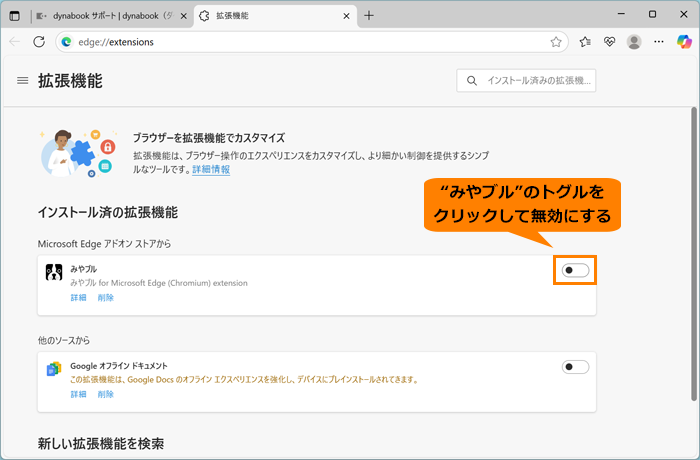The height and width of the screenshot is (460, 700).
Task: Open the Favorites list icon
Action: [x=585, y=42]
